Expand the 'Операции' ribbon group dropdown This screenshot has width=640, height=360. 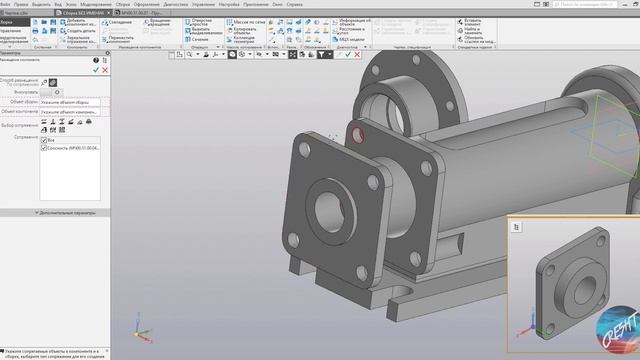(x=218, y=47)
